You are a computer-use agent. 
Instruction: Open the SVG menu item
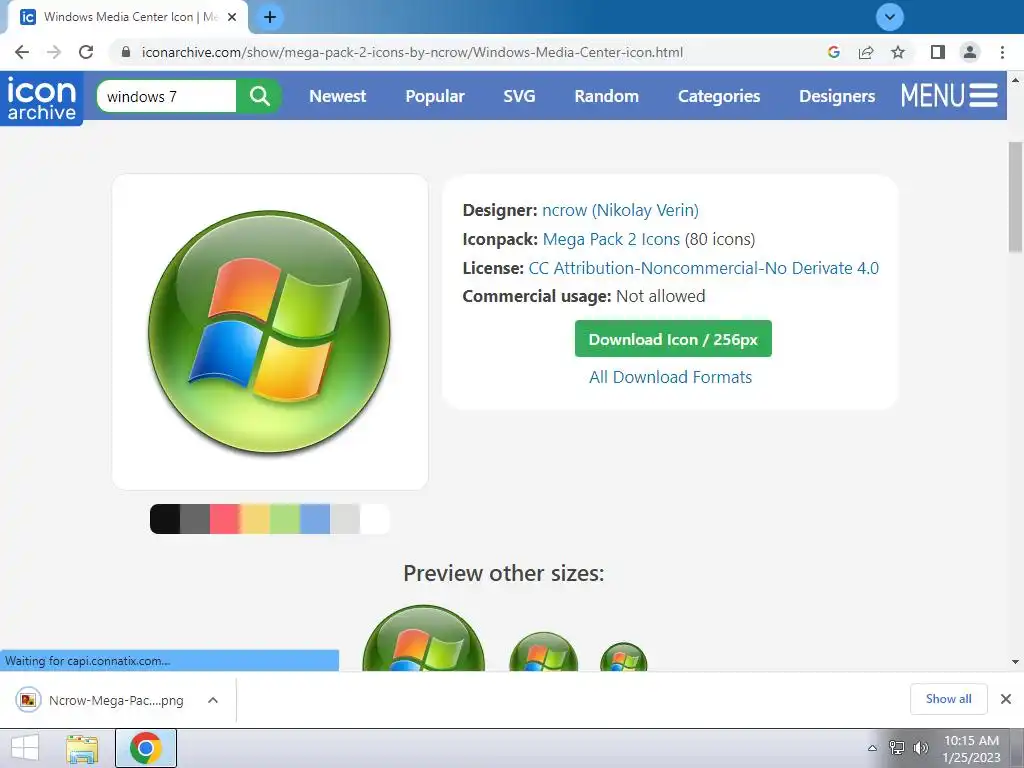click(519, 97)
